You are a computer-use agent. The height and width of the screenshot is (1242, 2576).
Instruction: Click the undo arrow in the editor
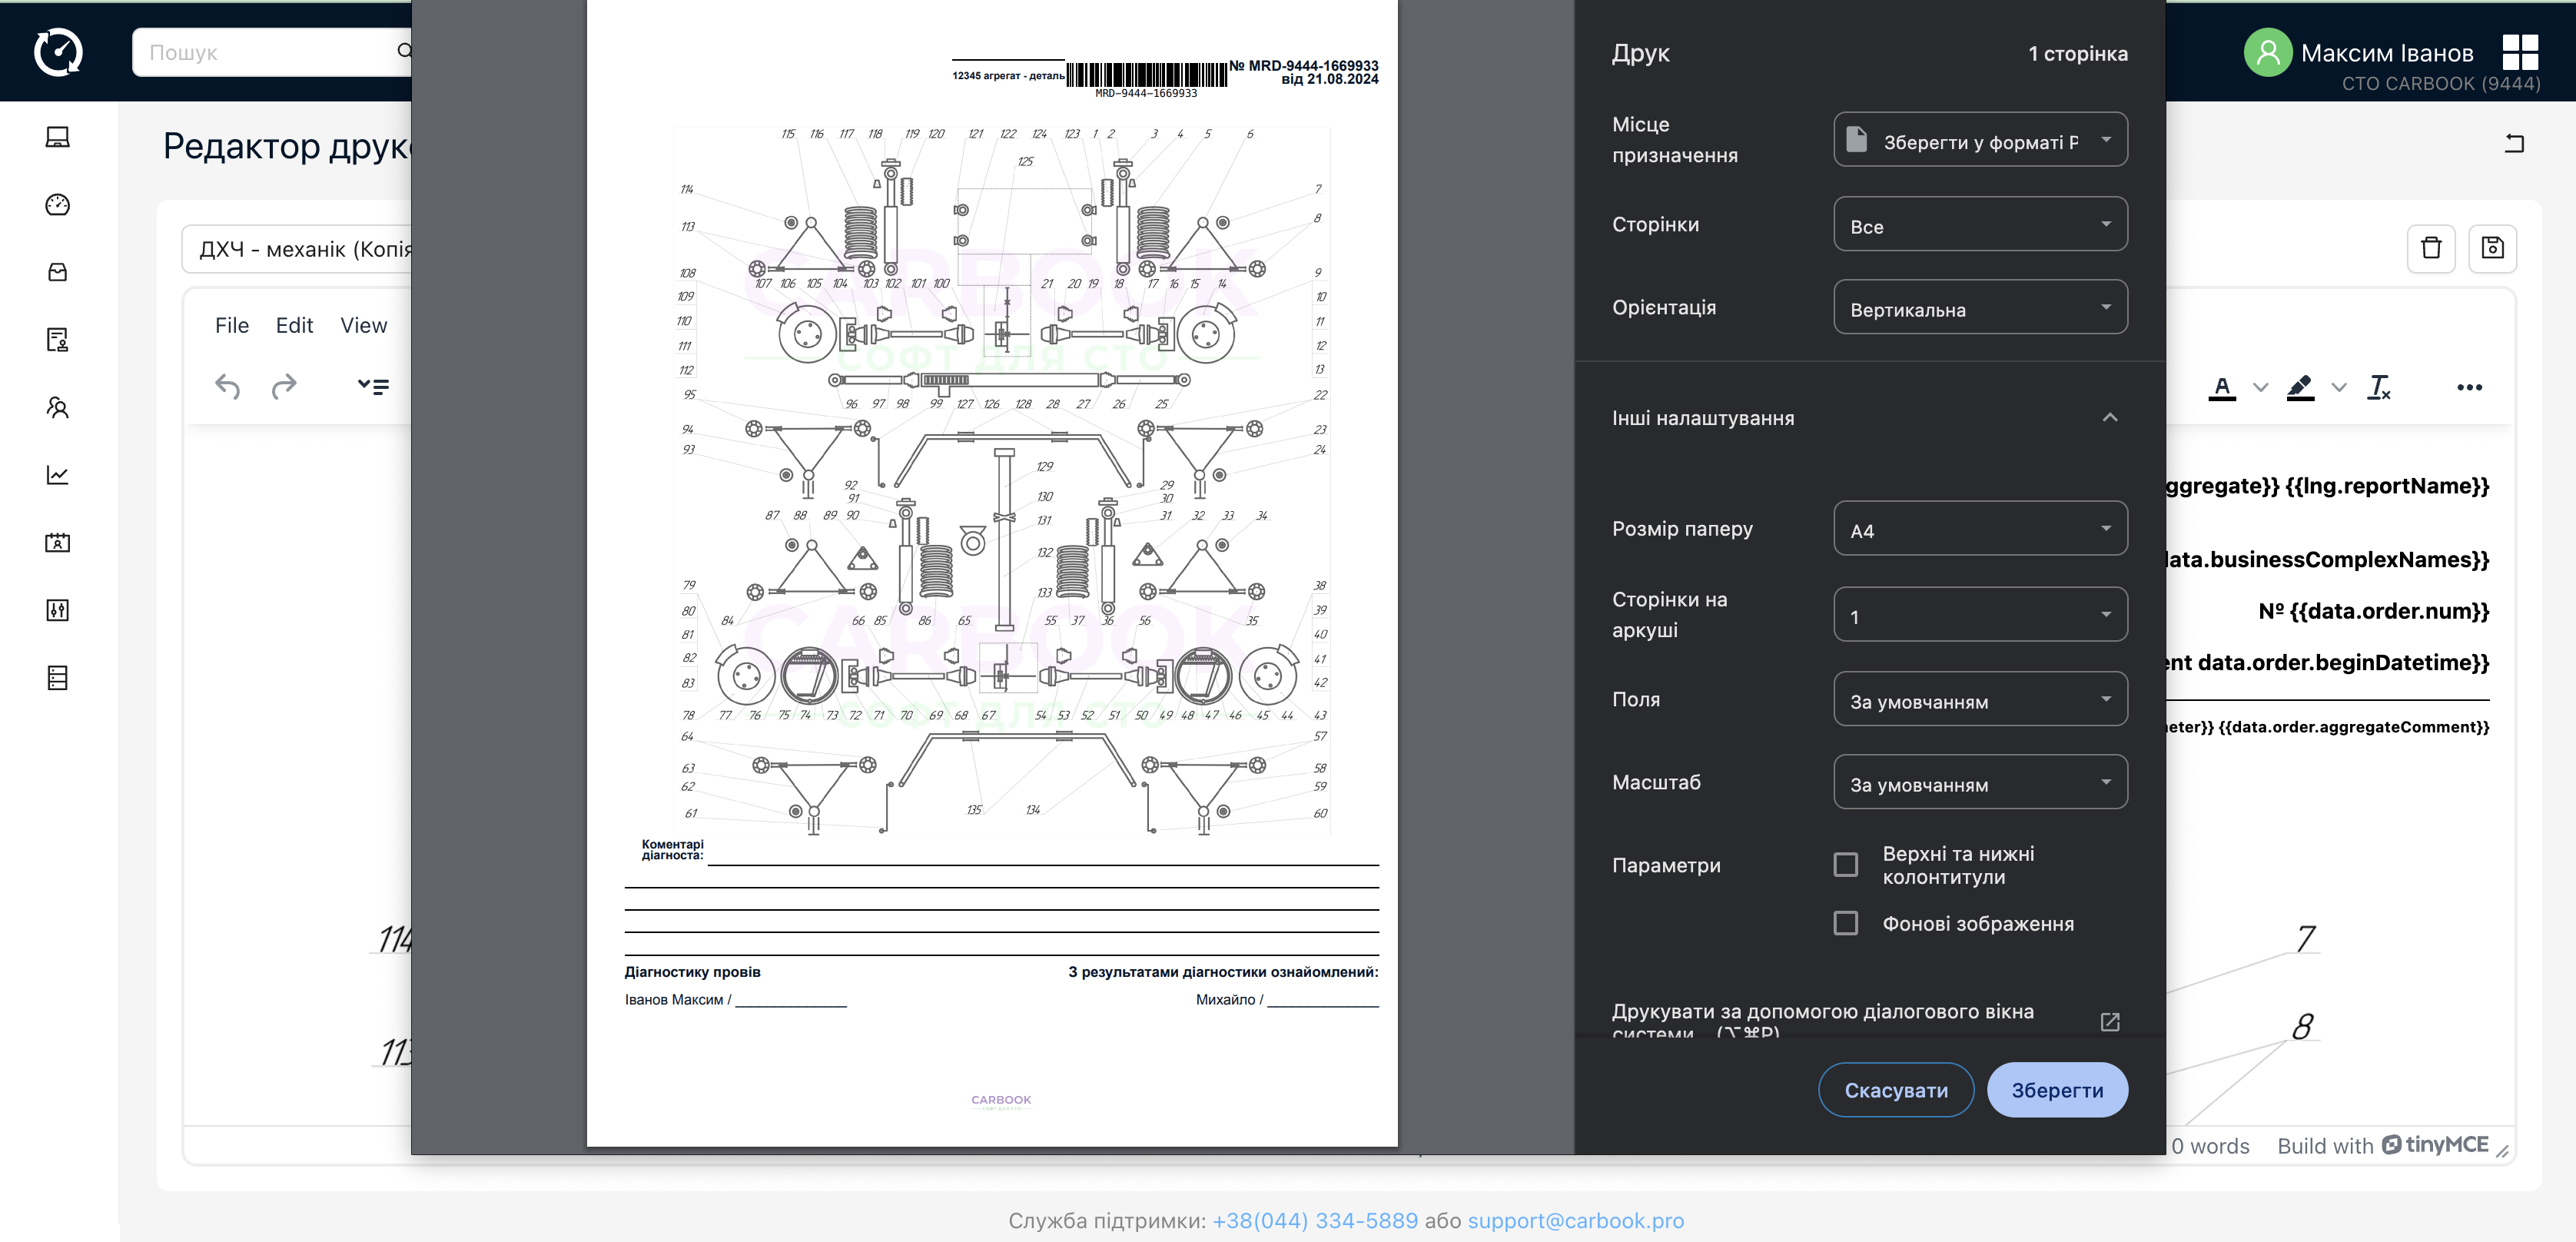(228, 386)
